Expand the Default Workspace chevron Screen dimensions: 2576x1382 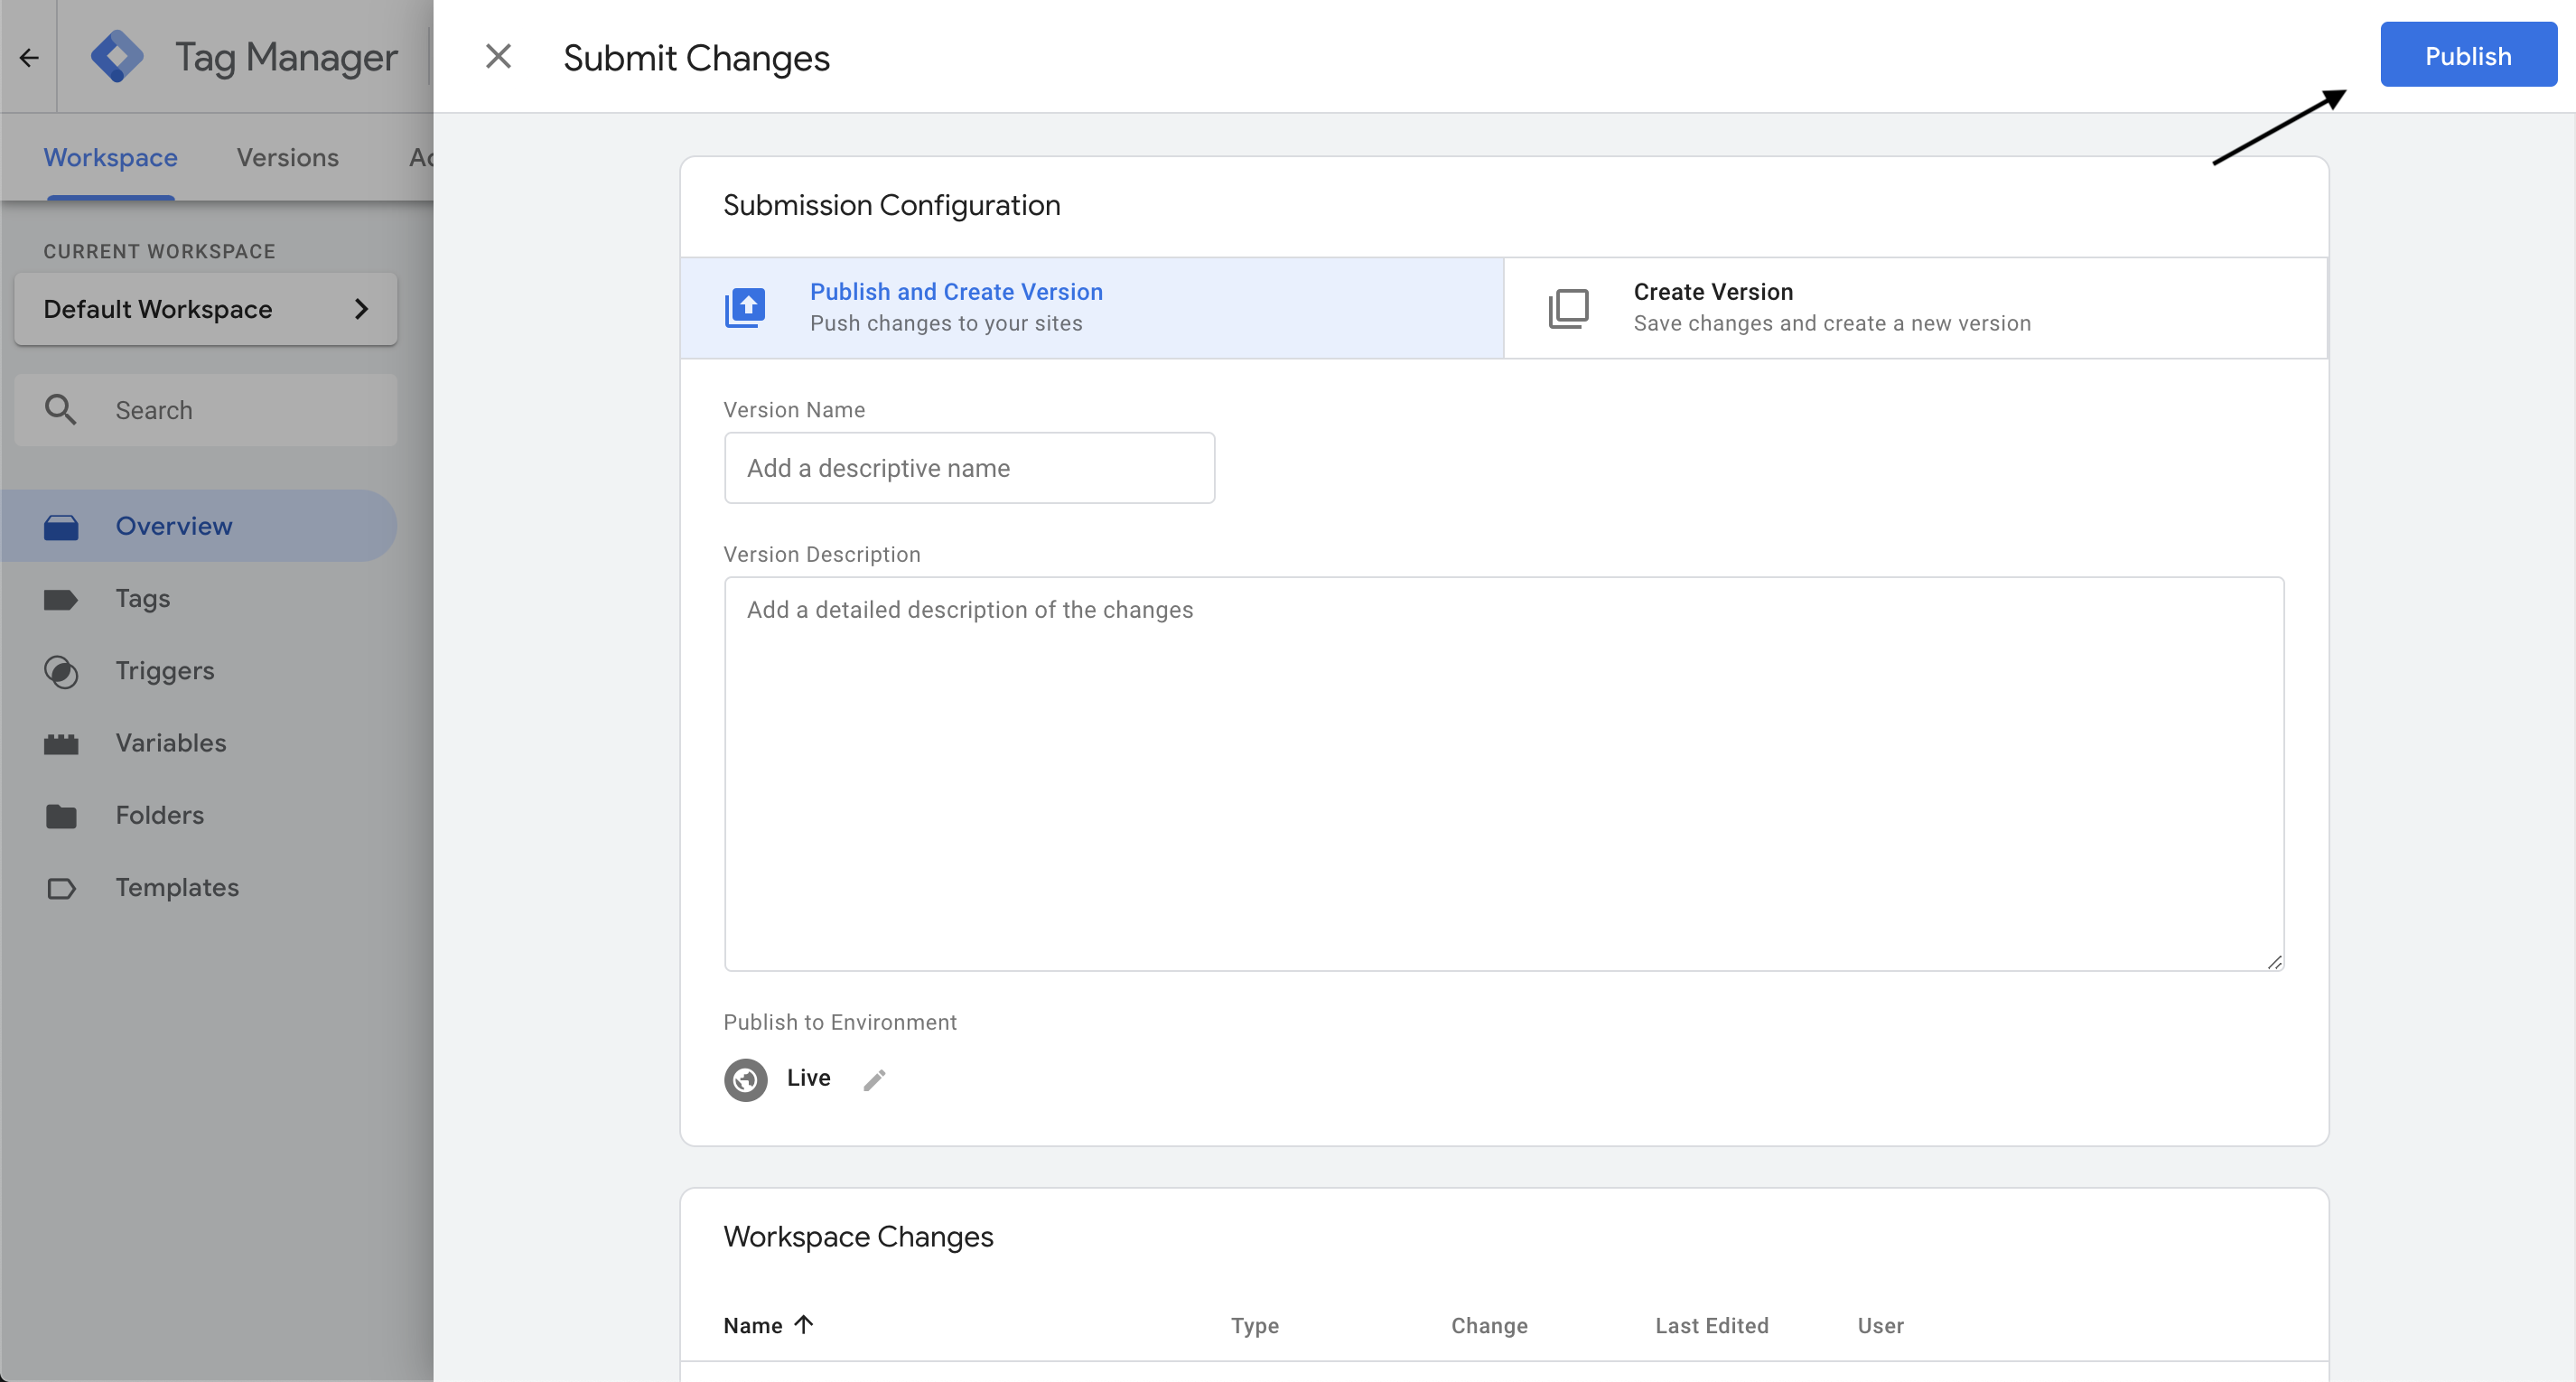click(x=362, y=309)
